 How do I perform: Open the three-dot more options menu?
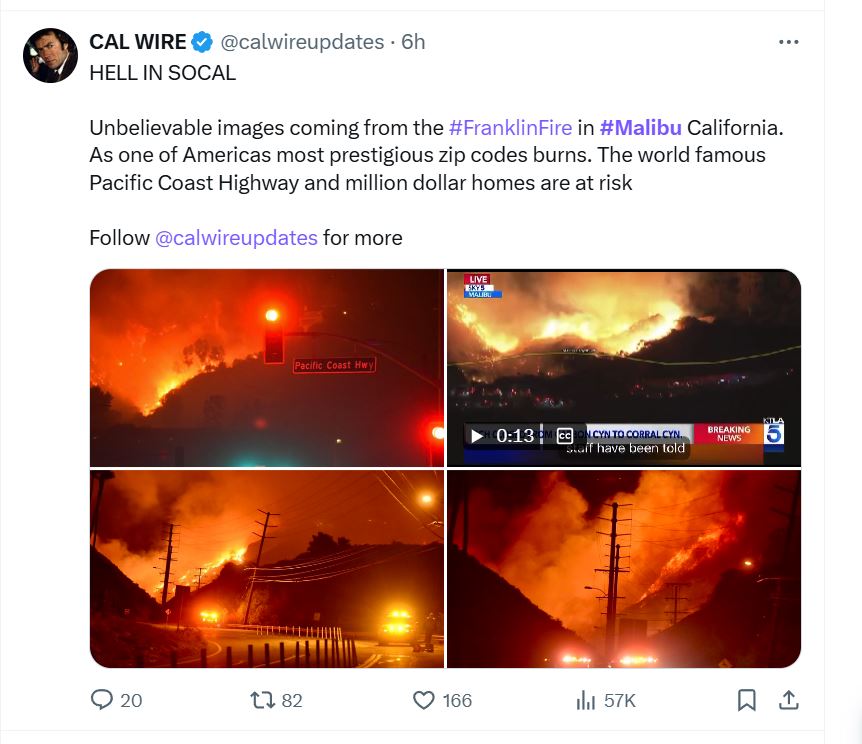[788, 42]
